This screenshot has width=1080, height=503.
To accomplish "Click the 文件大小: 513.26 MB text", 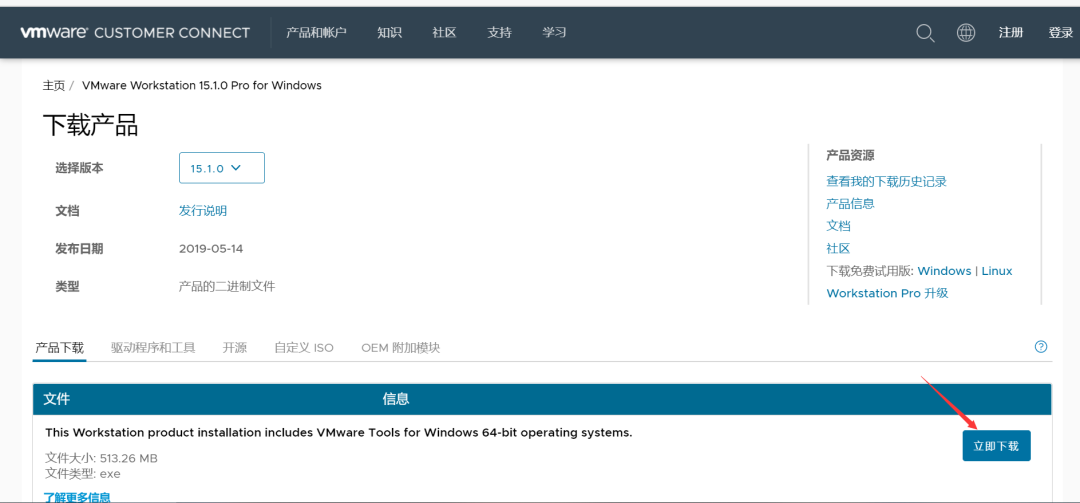I will pos(101,458).
